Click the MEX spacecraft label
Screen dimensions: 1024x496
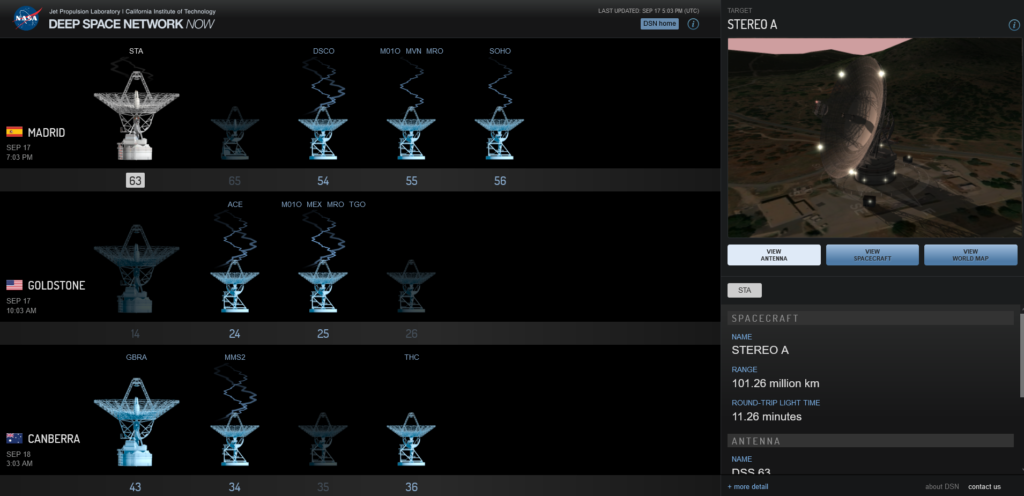point(314,204)
